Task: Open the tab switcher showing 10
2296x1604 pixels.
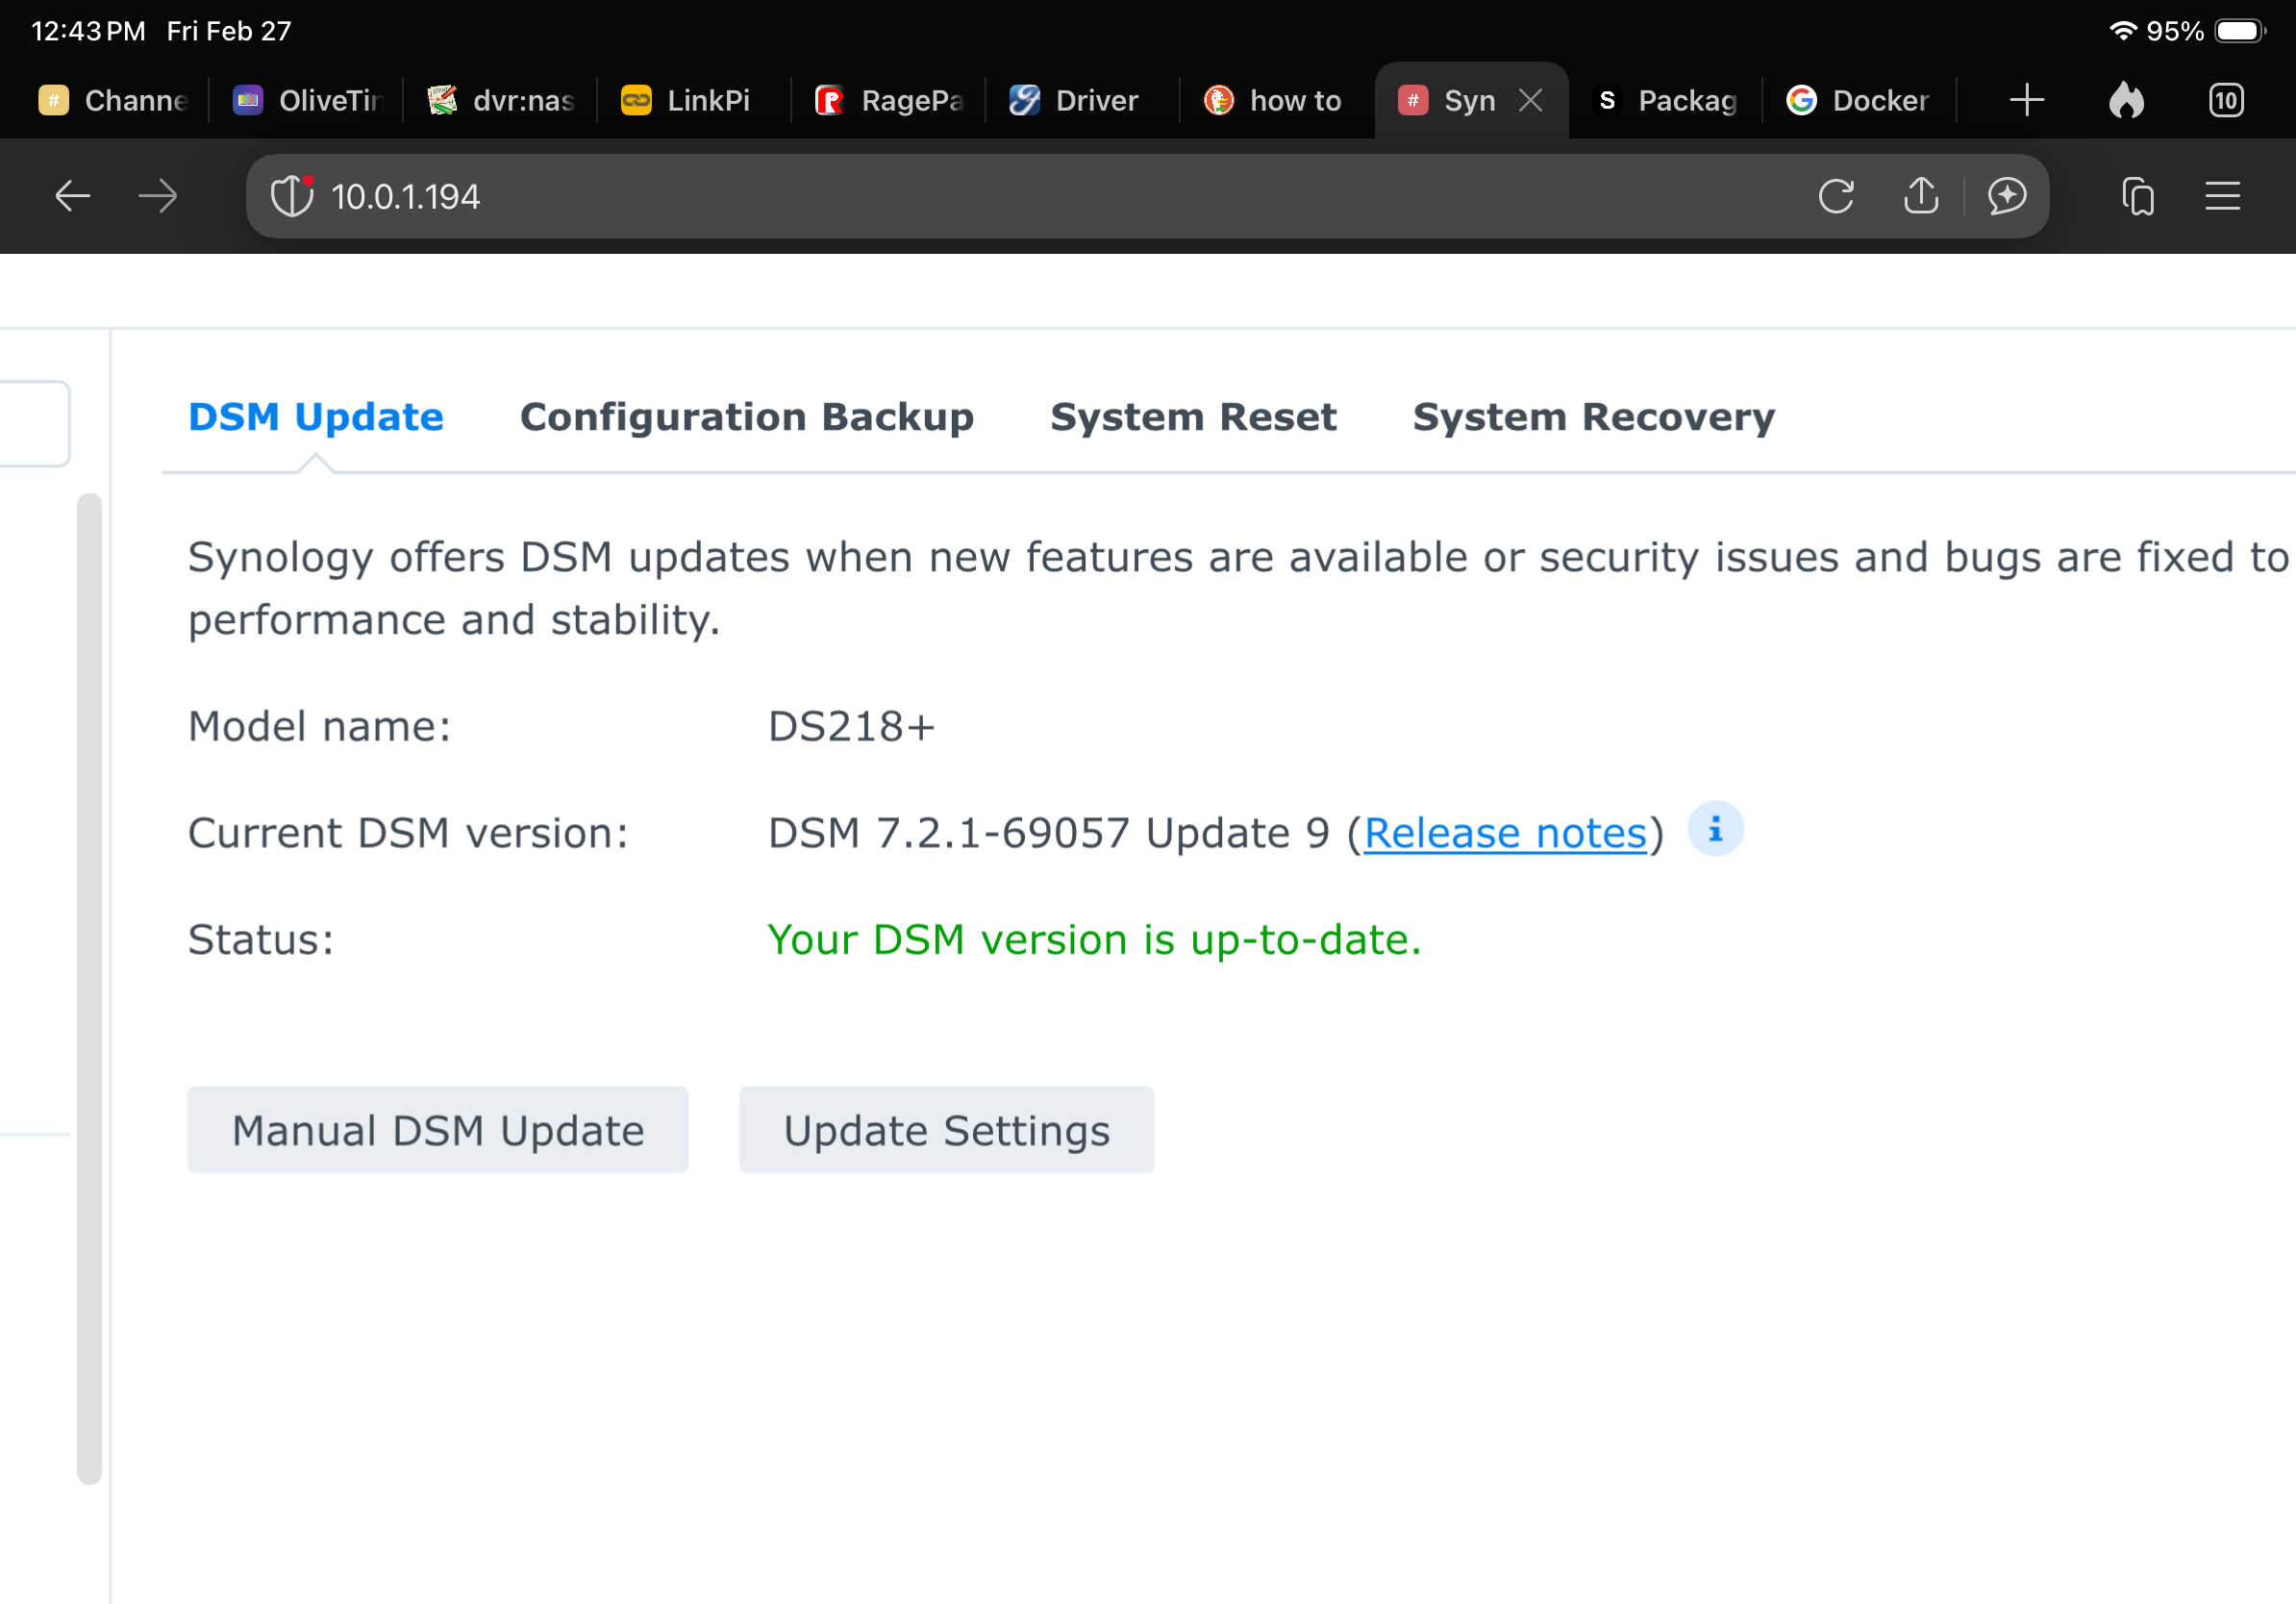Action: 2226,100
